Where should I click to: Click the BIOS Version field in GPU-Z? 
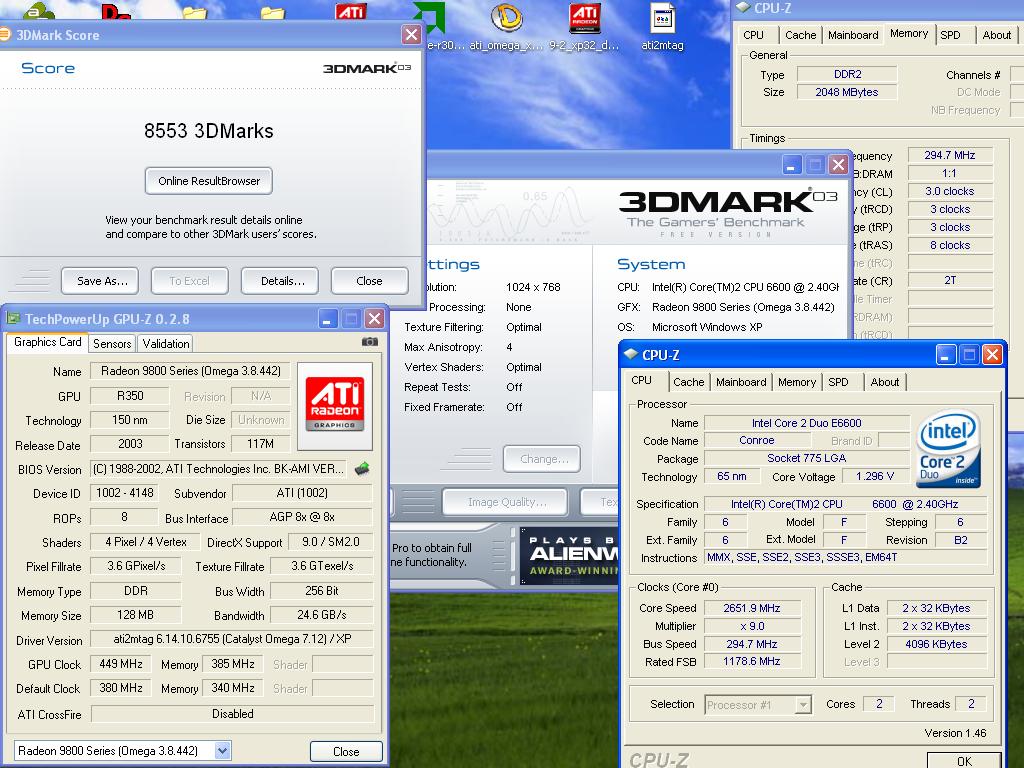(219, 469)
